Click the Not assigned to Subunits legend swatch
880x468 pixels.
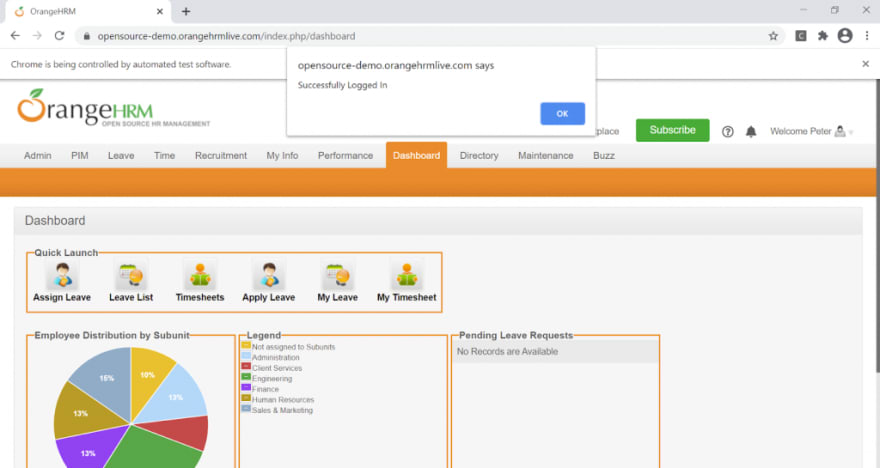[x=246, y=345]
